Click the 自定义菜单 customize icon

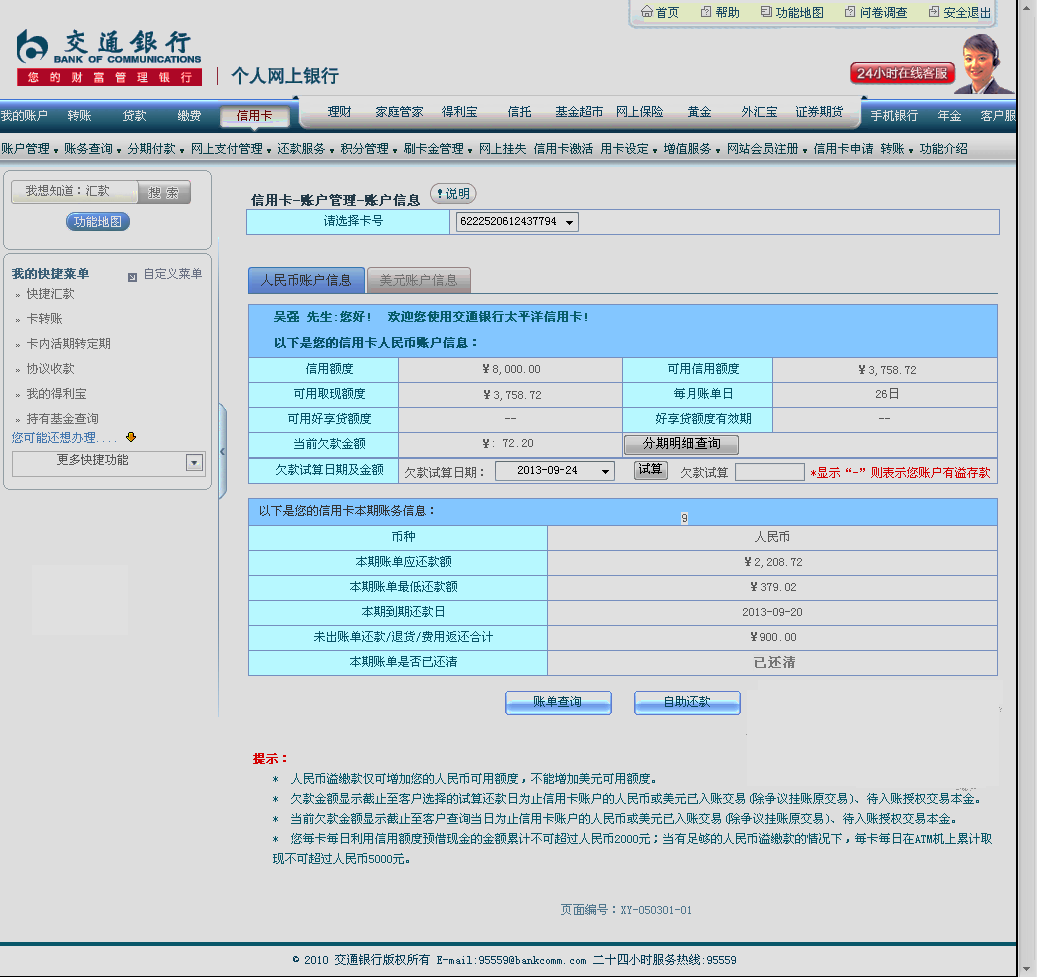point(132,276)
